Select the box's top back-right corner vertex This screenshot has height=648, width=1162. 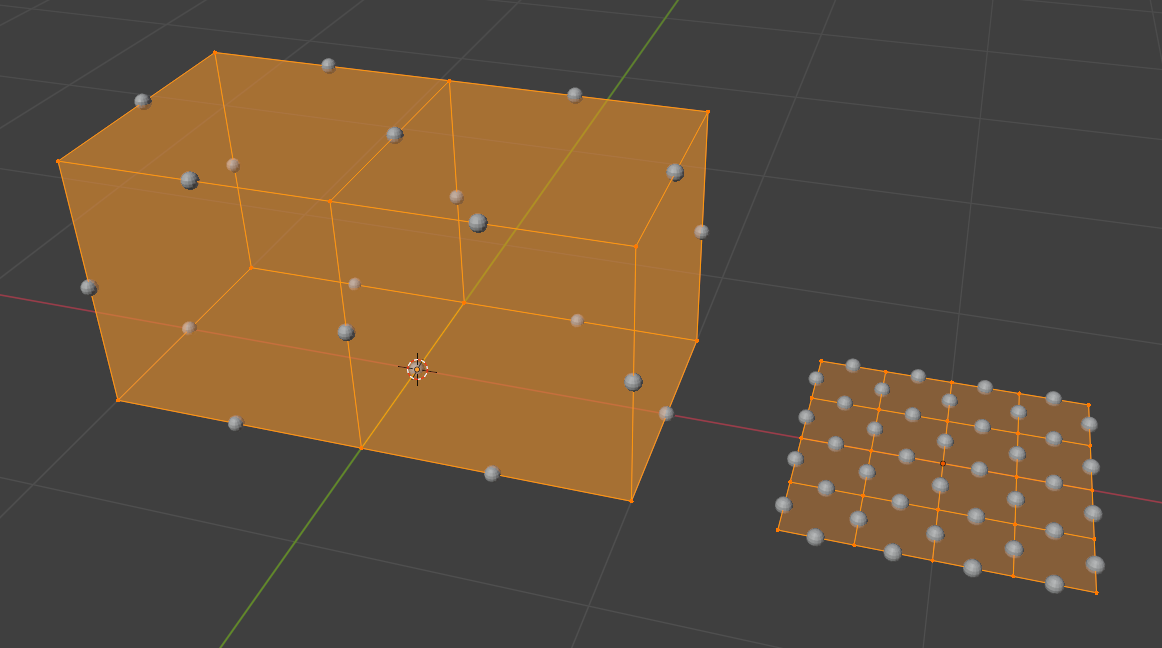pos(708,112)
